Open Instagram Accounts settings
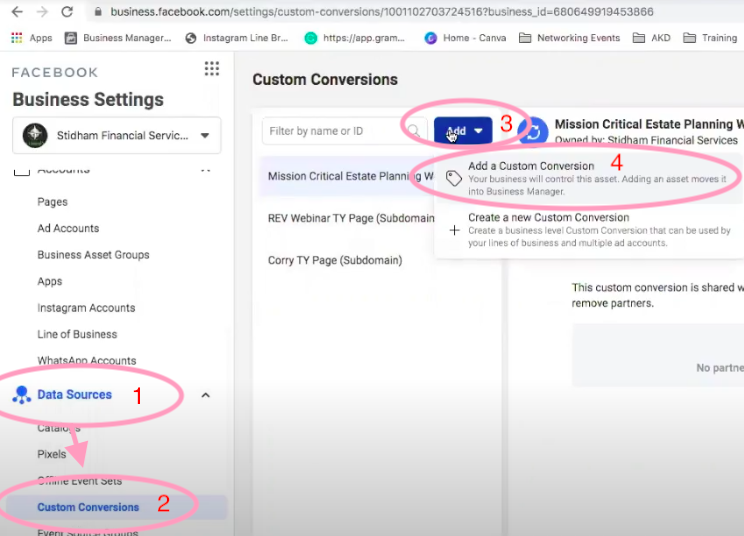Image resolution: width=744 pixels, height=536 pixels. tap(86, 308)
